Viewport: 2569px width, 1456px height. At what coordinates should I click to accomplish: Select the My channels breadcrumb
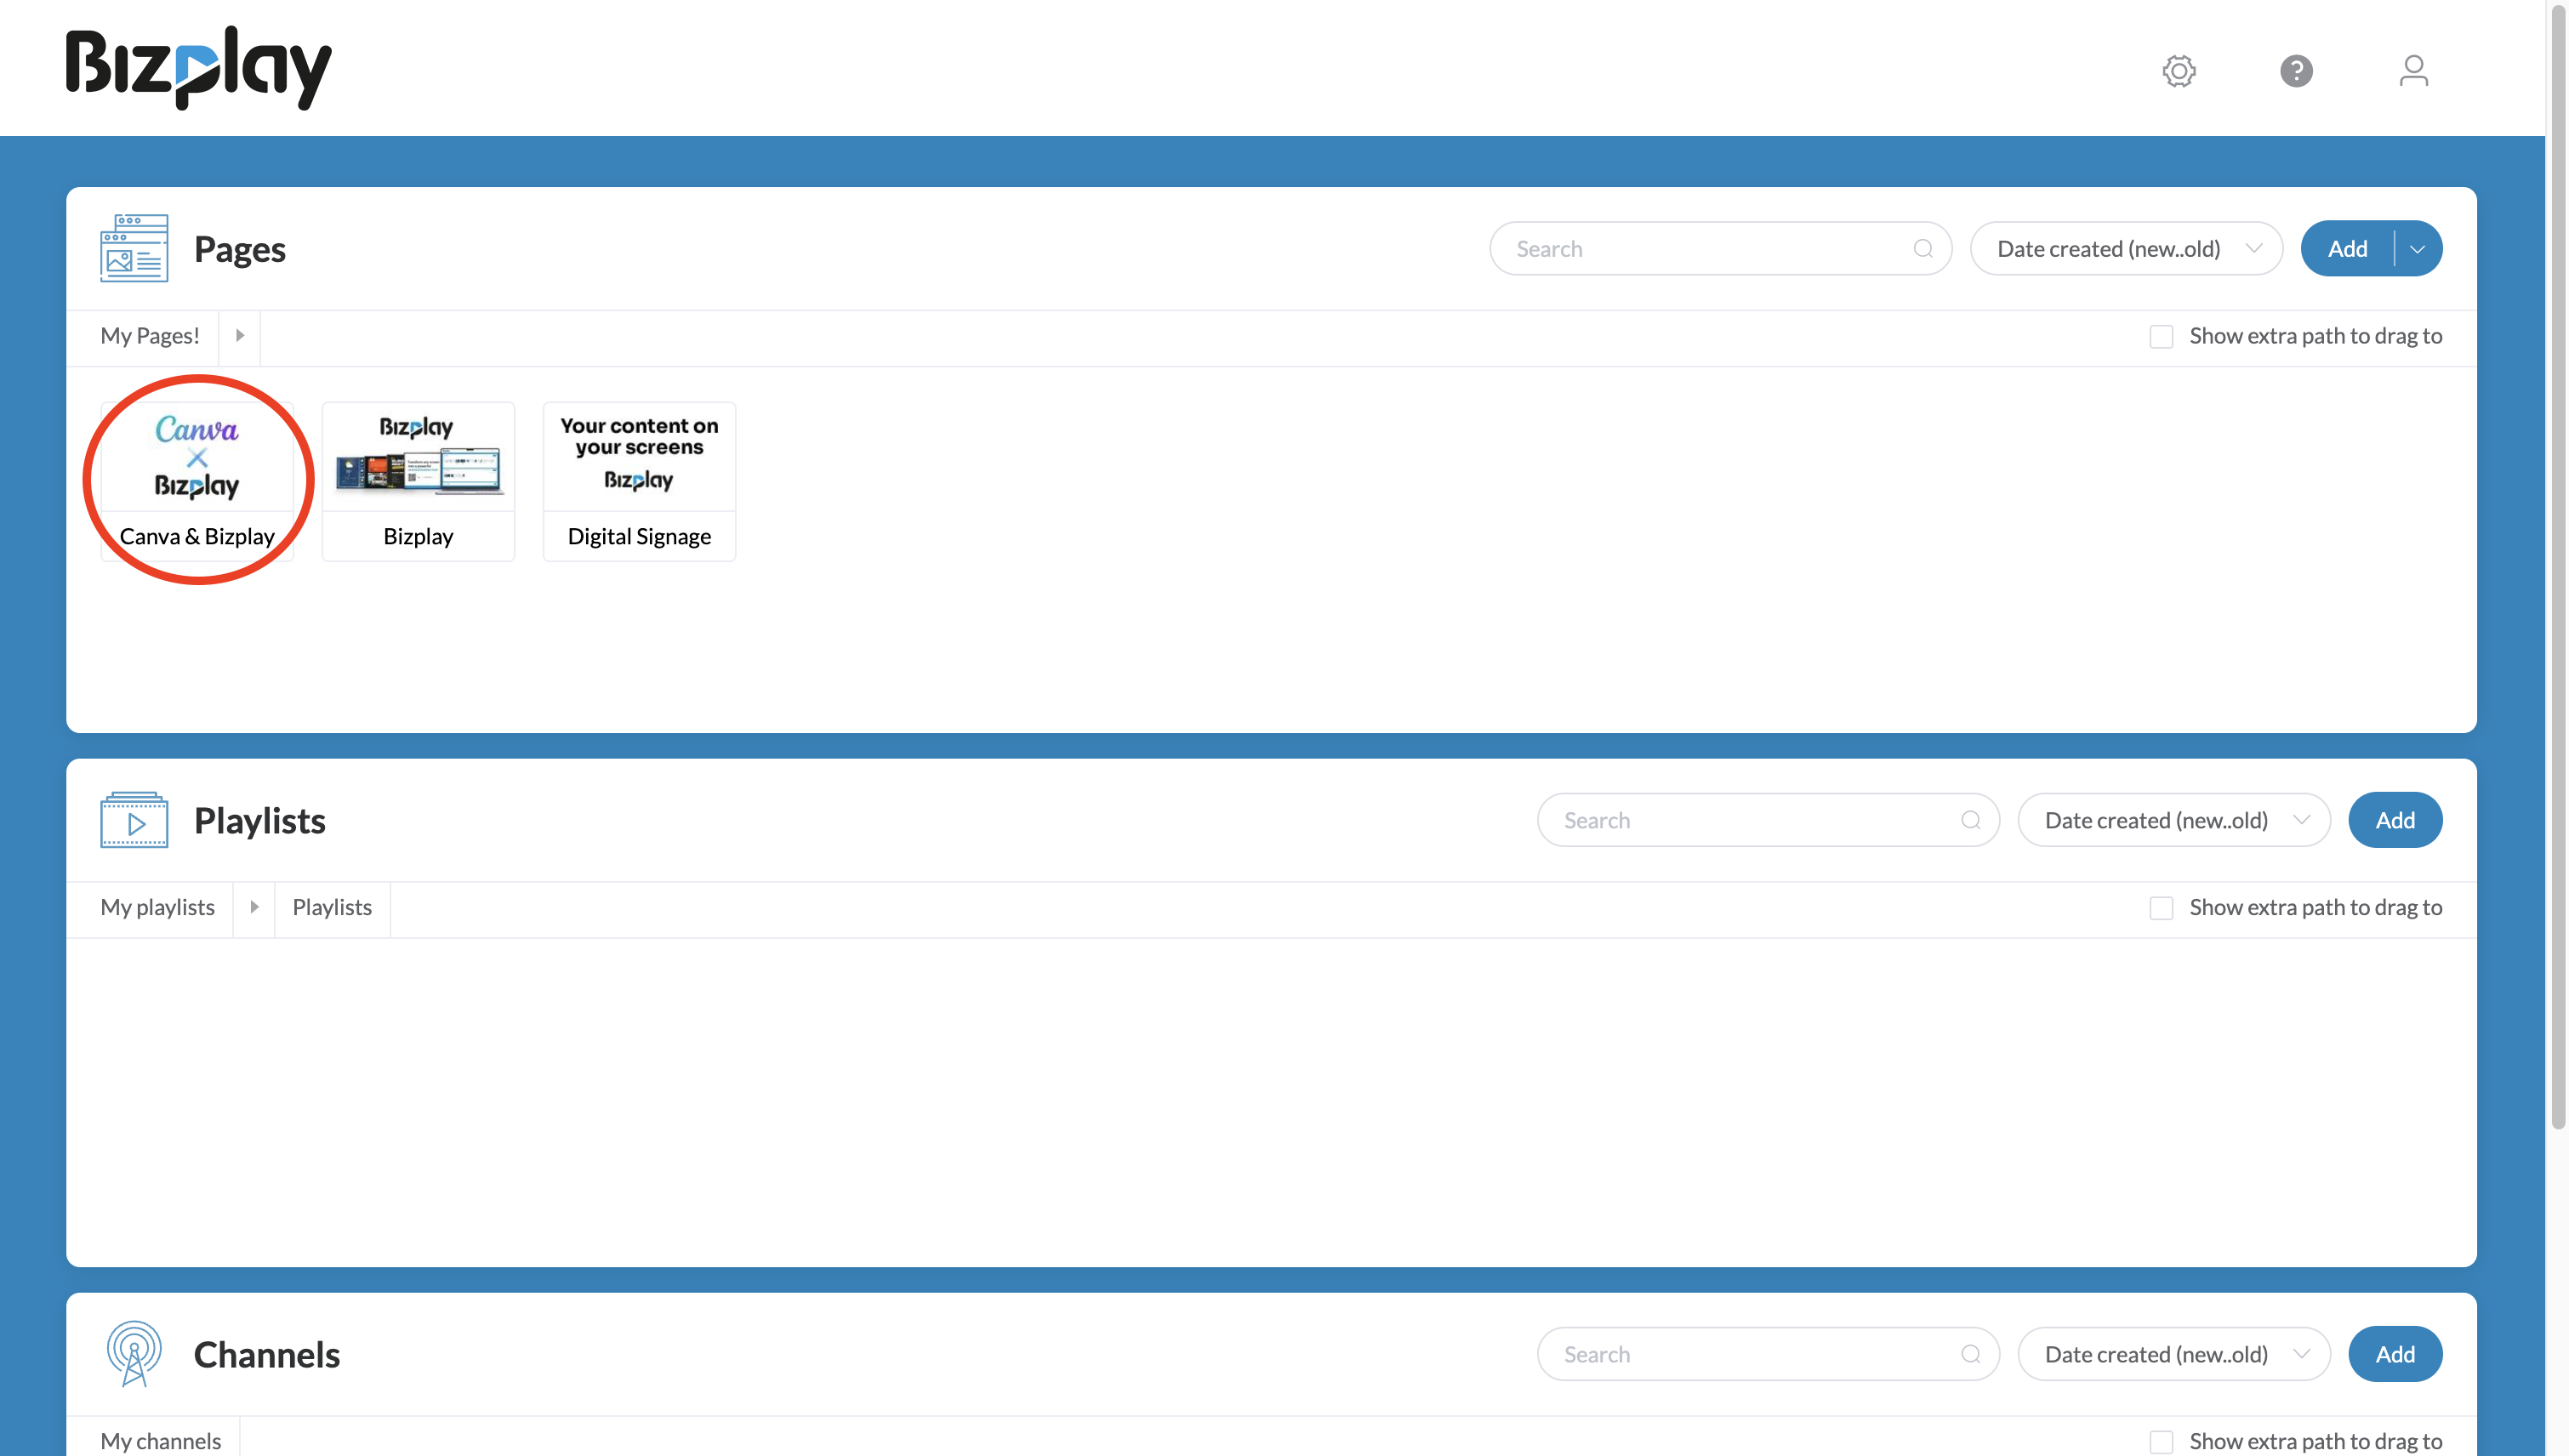[x=160, y=1441]
